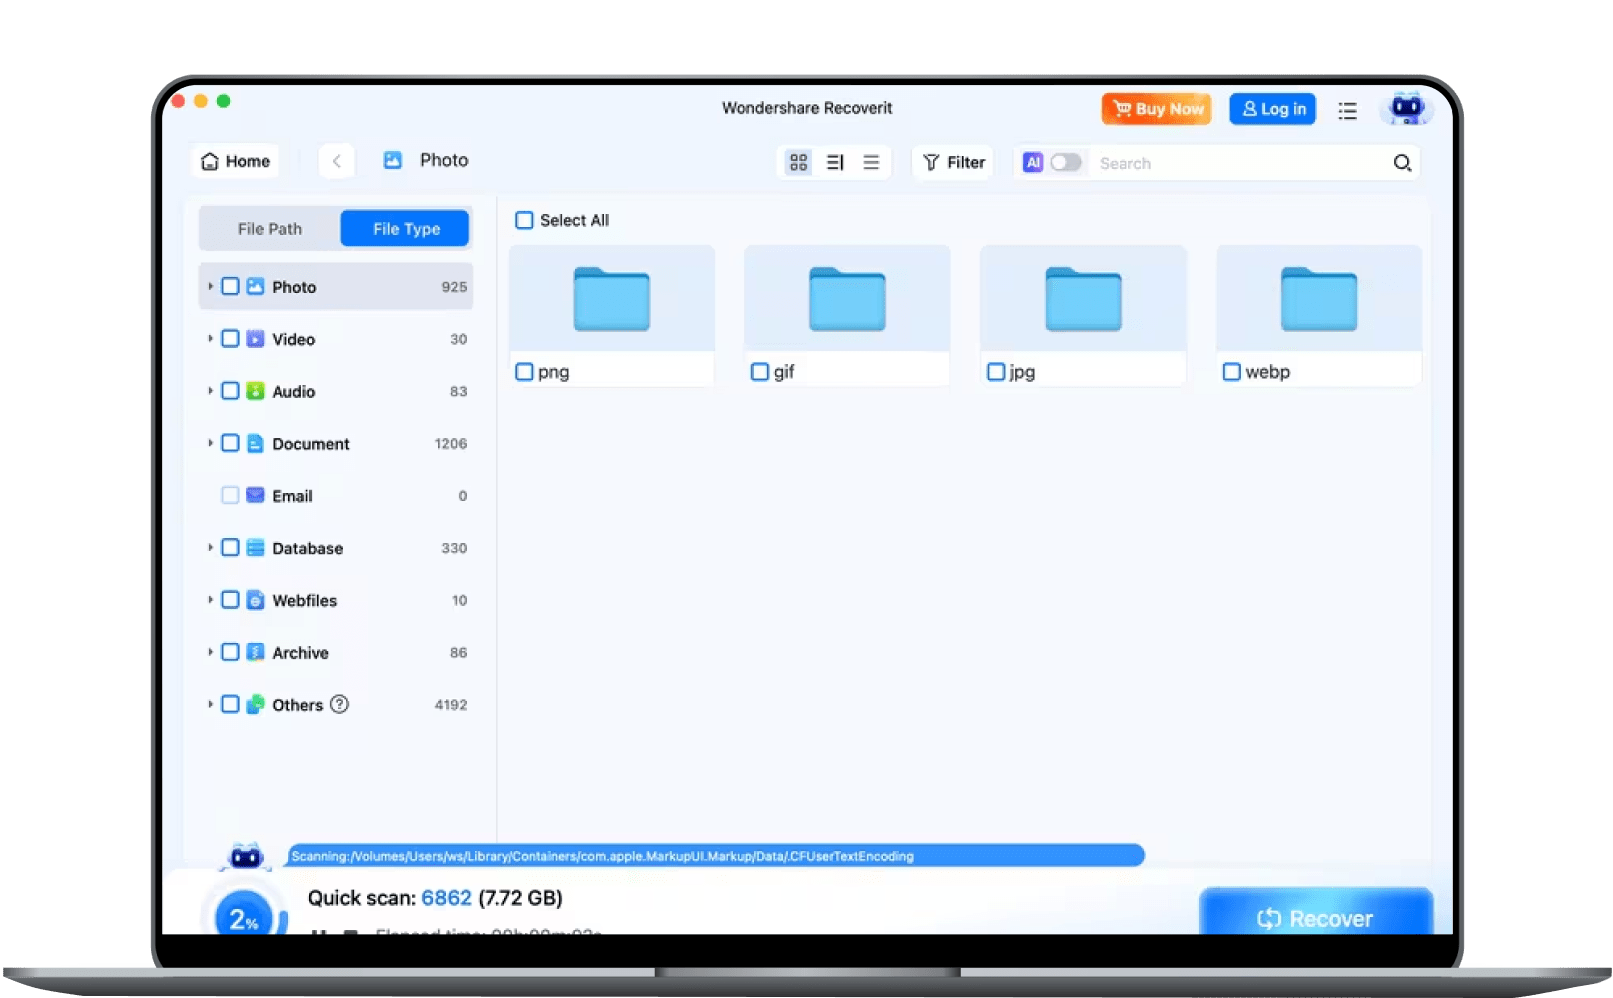Screen dimensions: 1613x998
Task: Expand the Archive category arrow
Action: click(210, 652)
